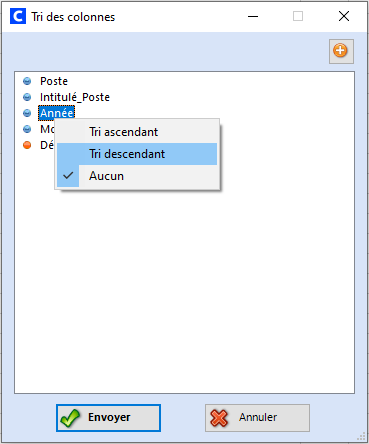Select the partially hidden Mo column label

coord(47,129)
